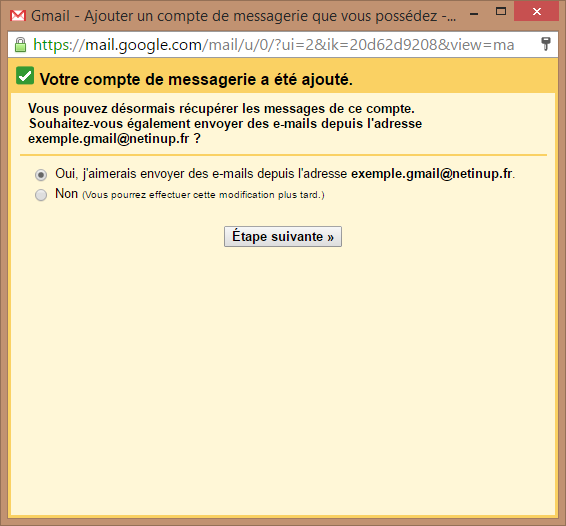The width and height of the screenshot is (566, 526).
Task: Click the green checkmark success icon
Action: pos(25,76)
